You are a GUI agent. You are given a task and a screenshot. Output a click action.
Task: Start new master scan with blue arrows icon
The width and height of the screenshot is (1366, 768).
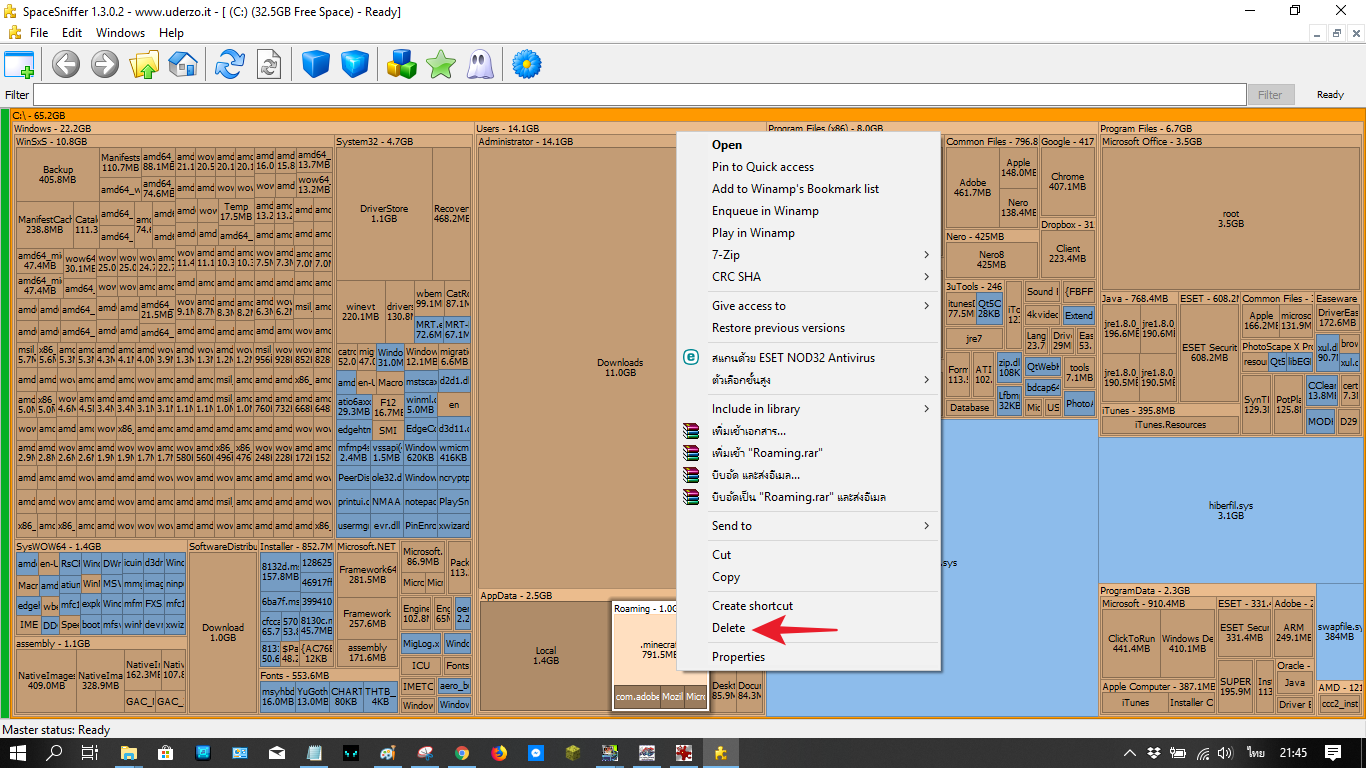click(230, 65)
